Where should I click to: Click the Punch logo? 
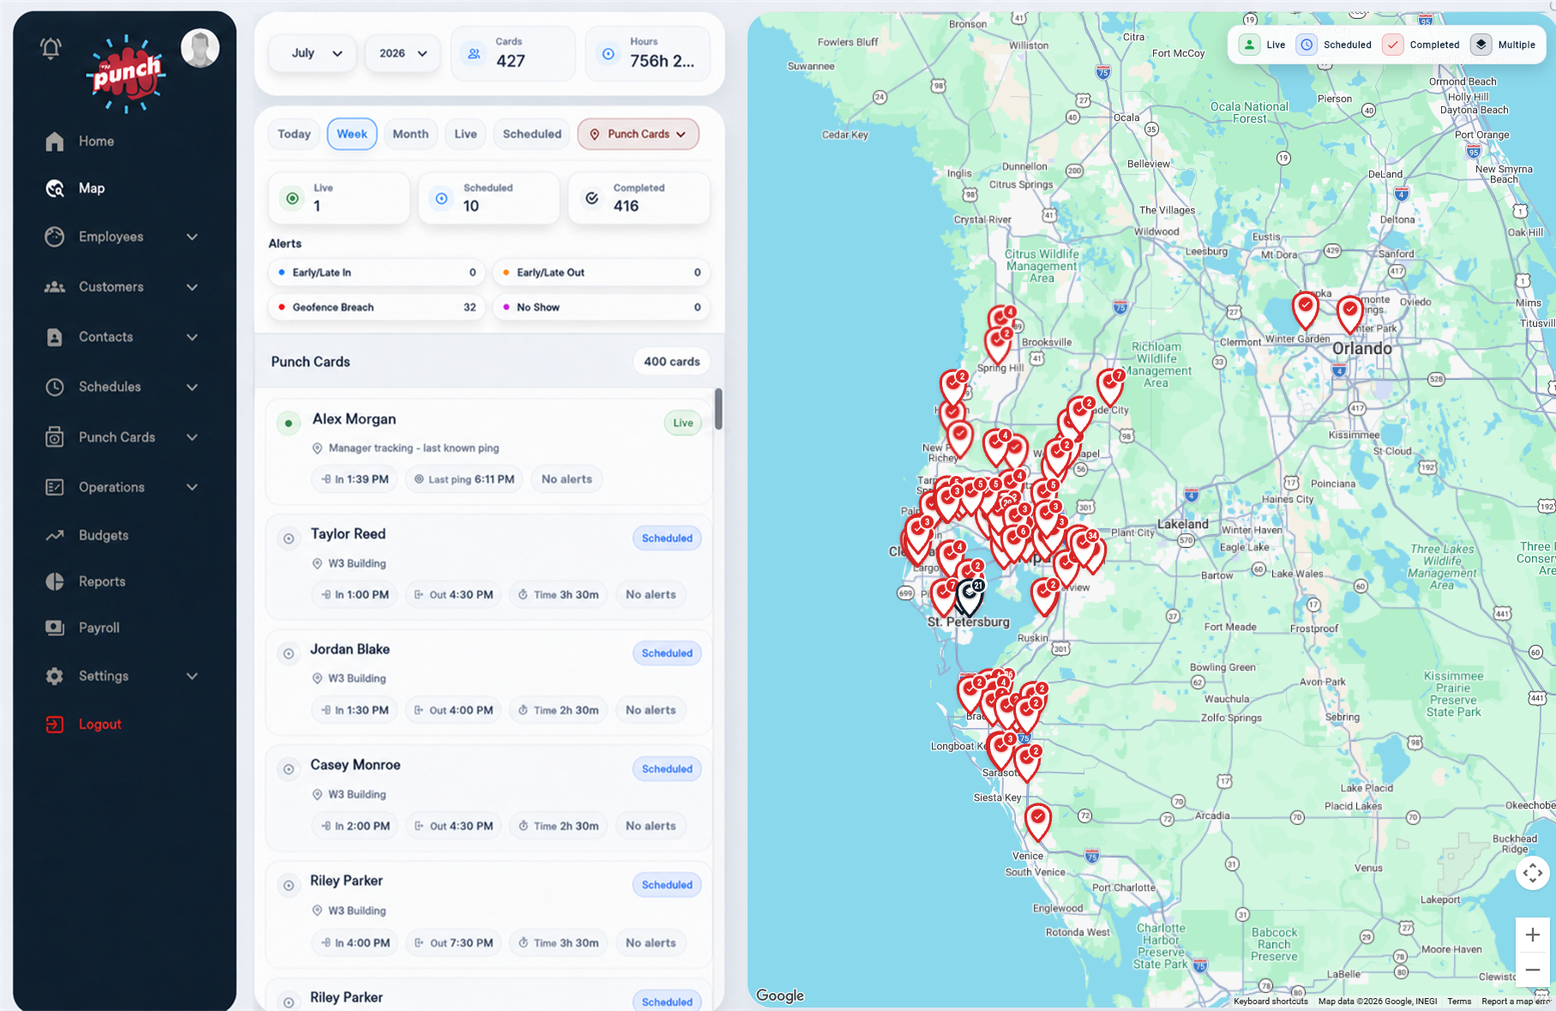[x=125, y=73]
